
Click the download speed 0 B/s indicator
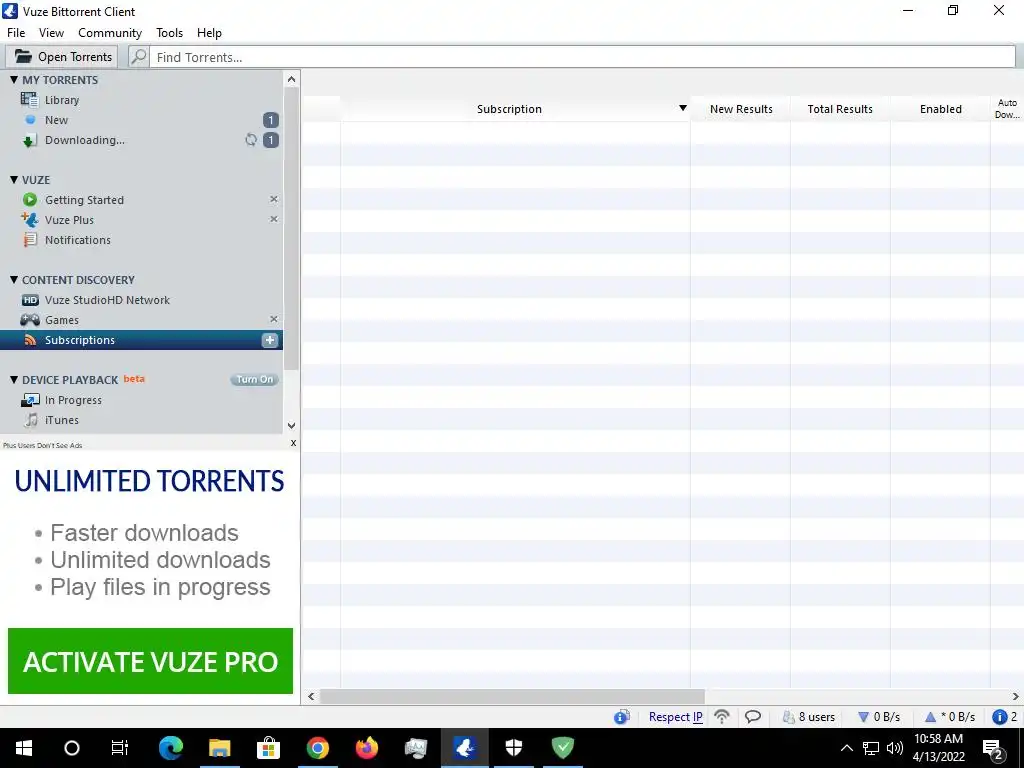click(x=879, y=717)
